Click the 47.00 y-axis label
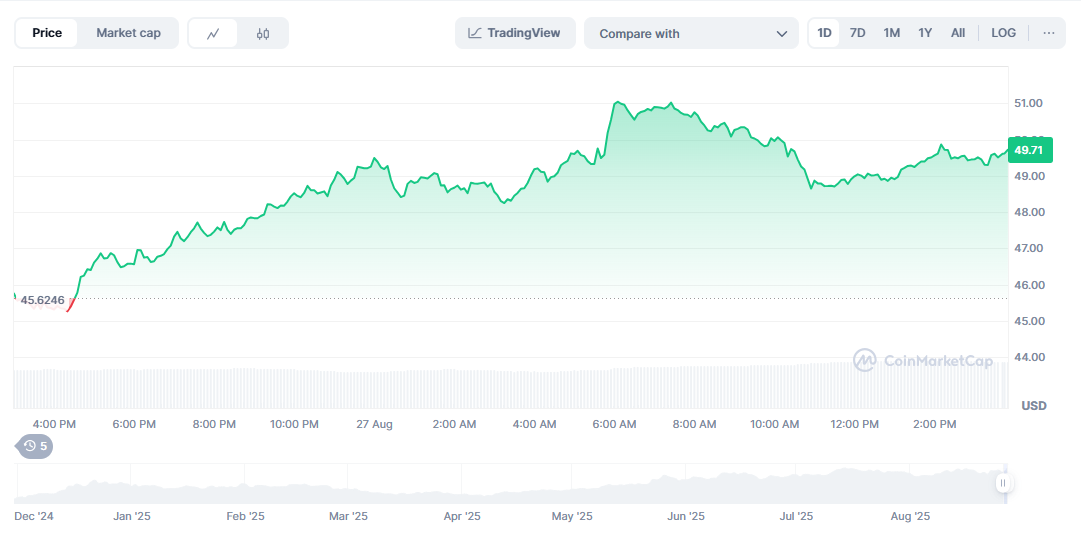The height and width of the screenshot is (535, 1081). coord(1028,248)
